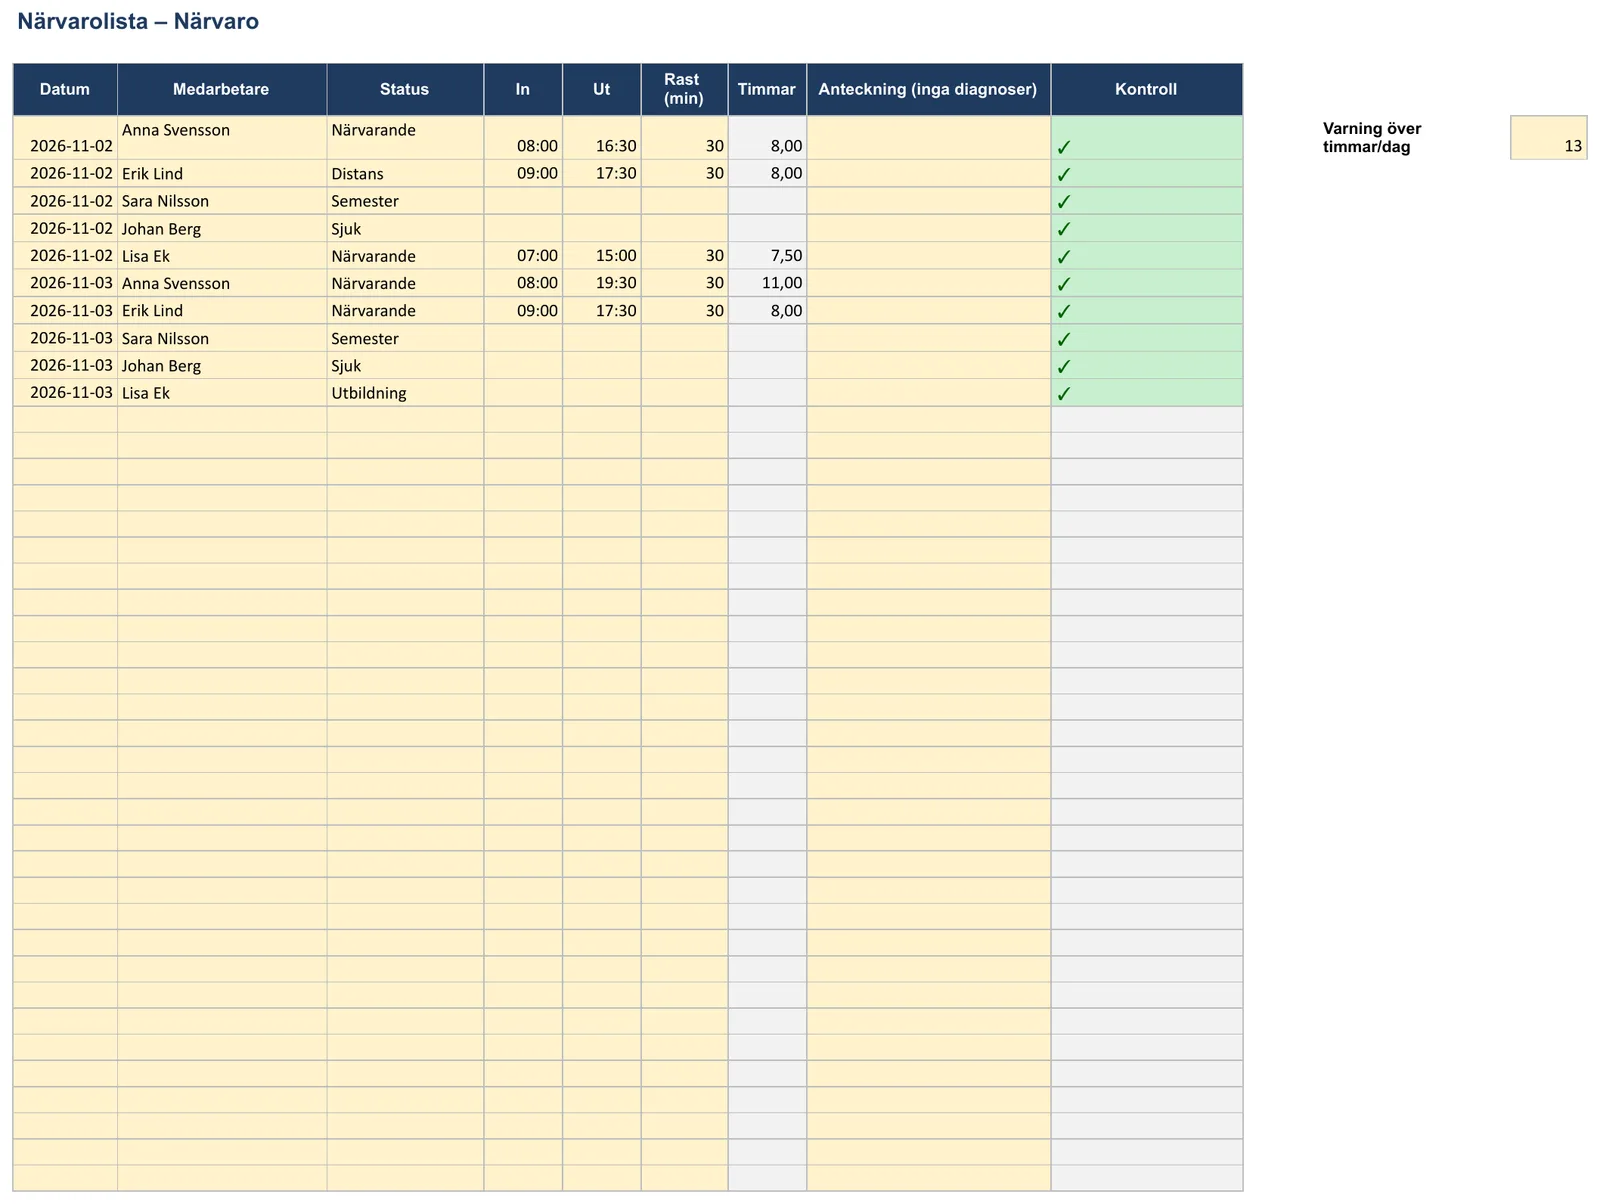Click the "Ut" column header
This screenshot has width=1600, height=1204.
click(x=601, y=89)
